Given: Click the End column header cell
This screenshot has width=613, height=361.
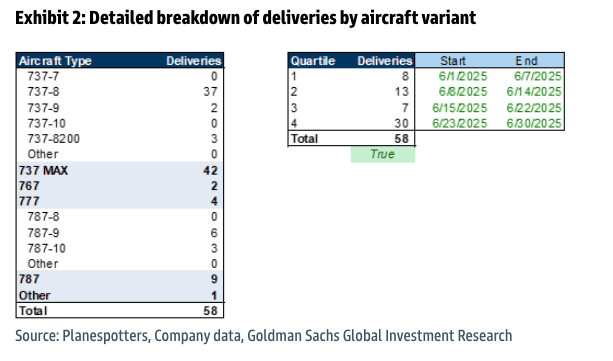Looking at the screenshot, I should tap(527, 61).
